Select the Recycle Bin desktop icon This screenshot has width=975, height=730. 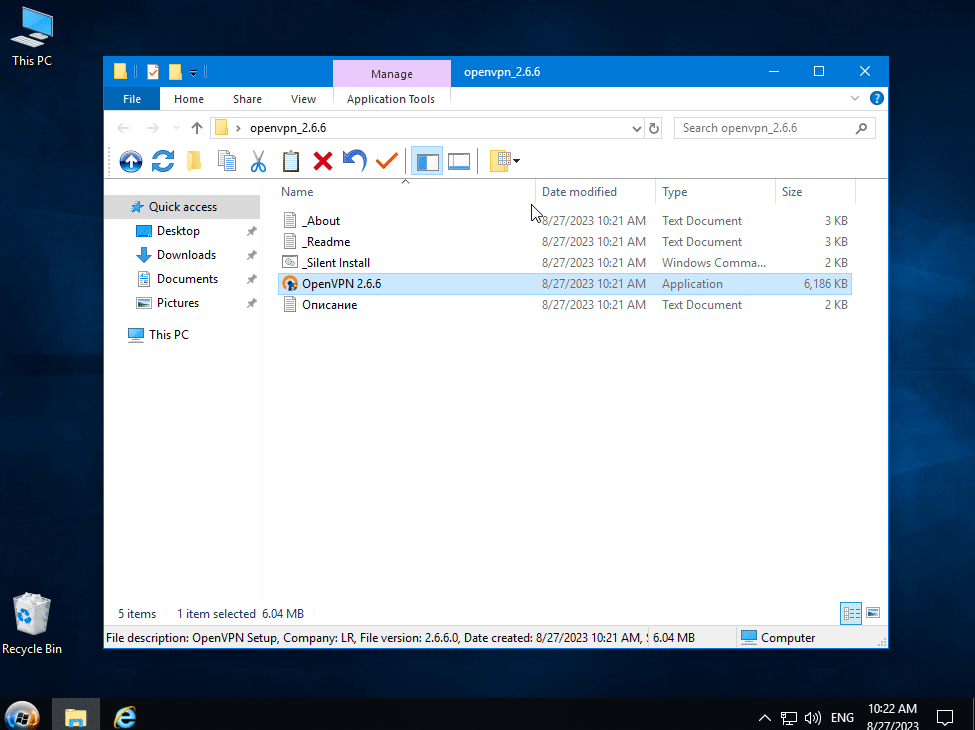pyautogui.click(x=32, y=624)
